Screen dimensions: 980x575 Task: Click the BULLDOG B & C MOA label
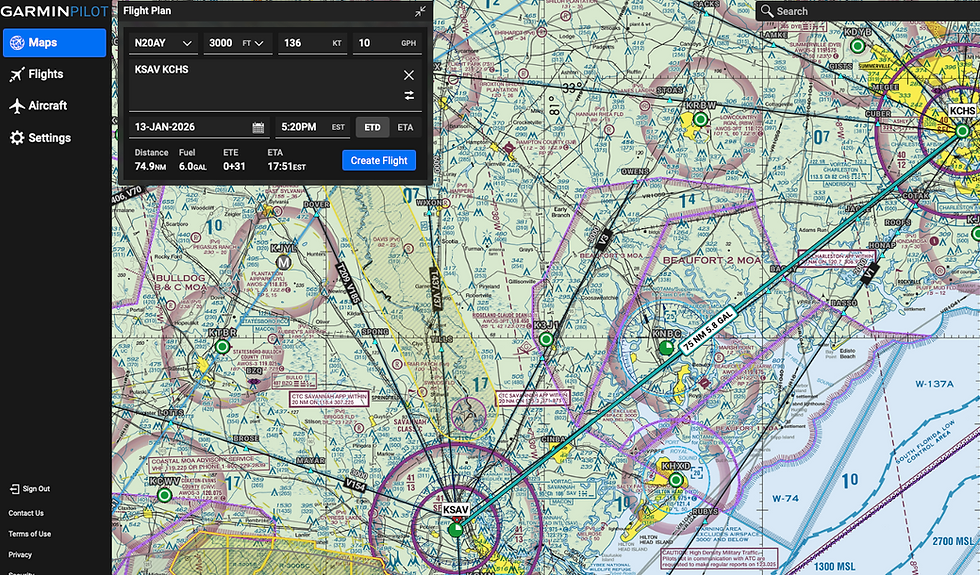pos(181,282)
